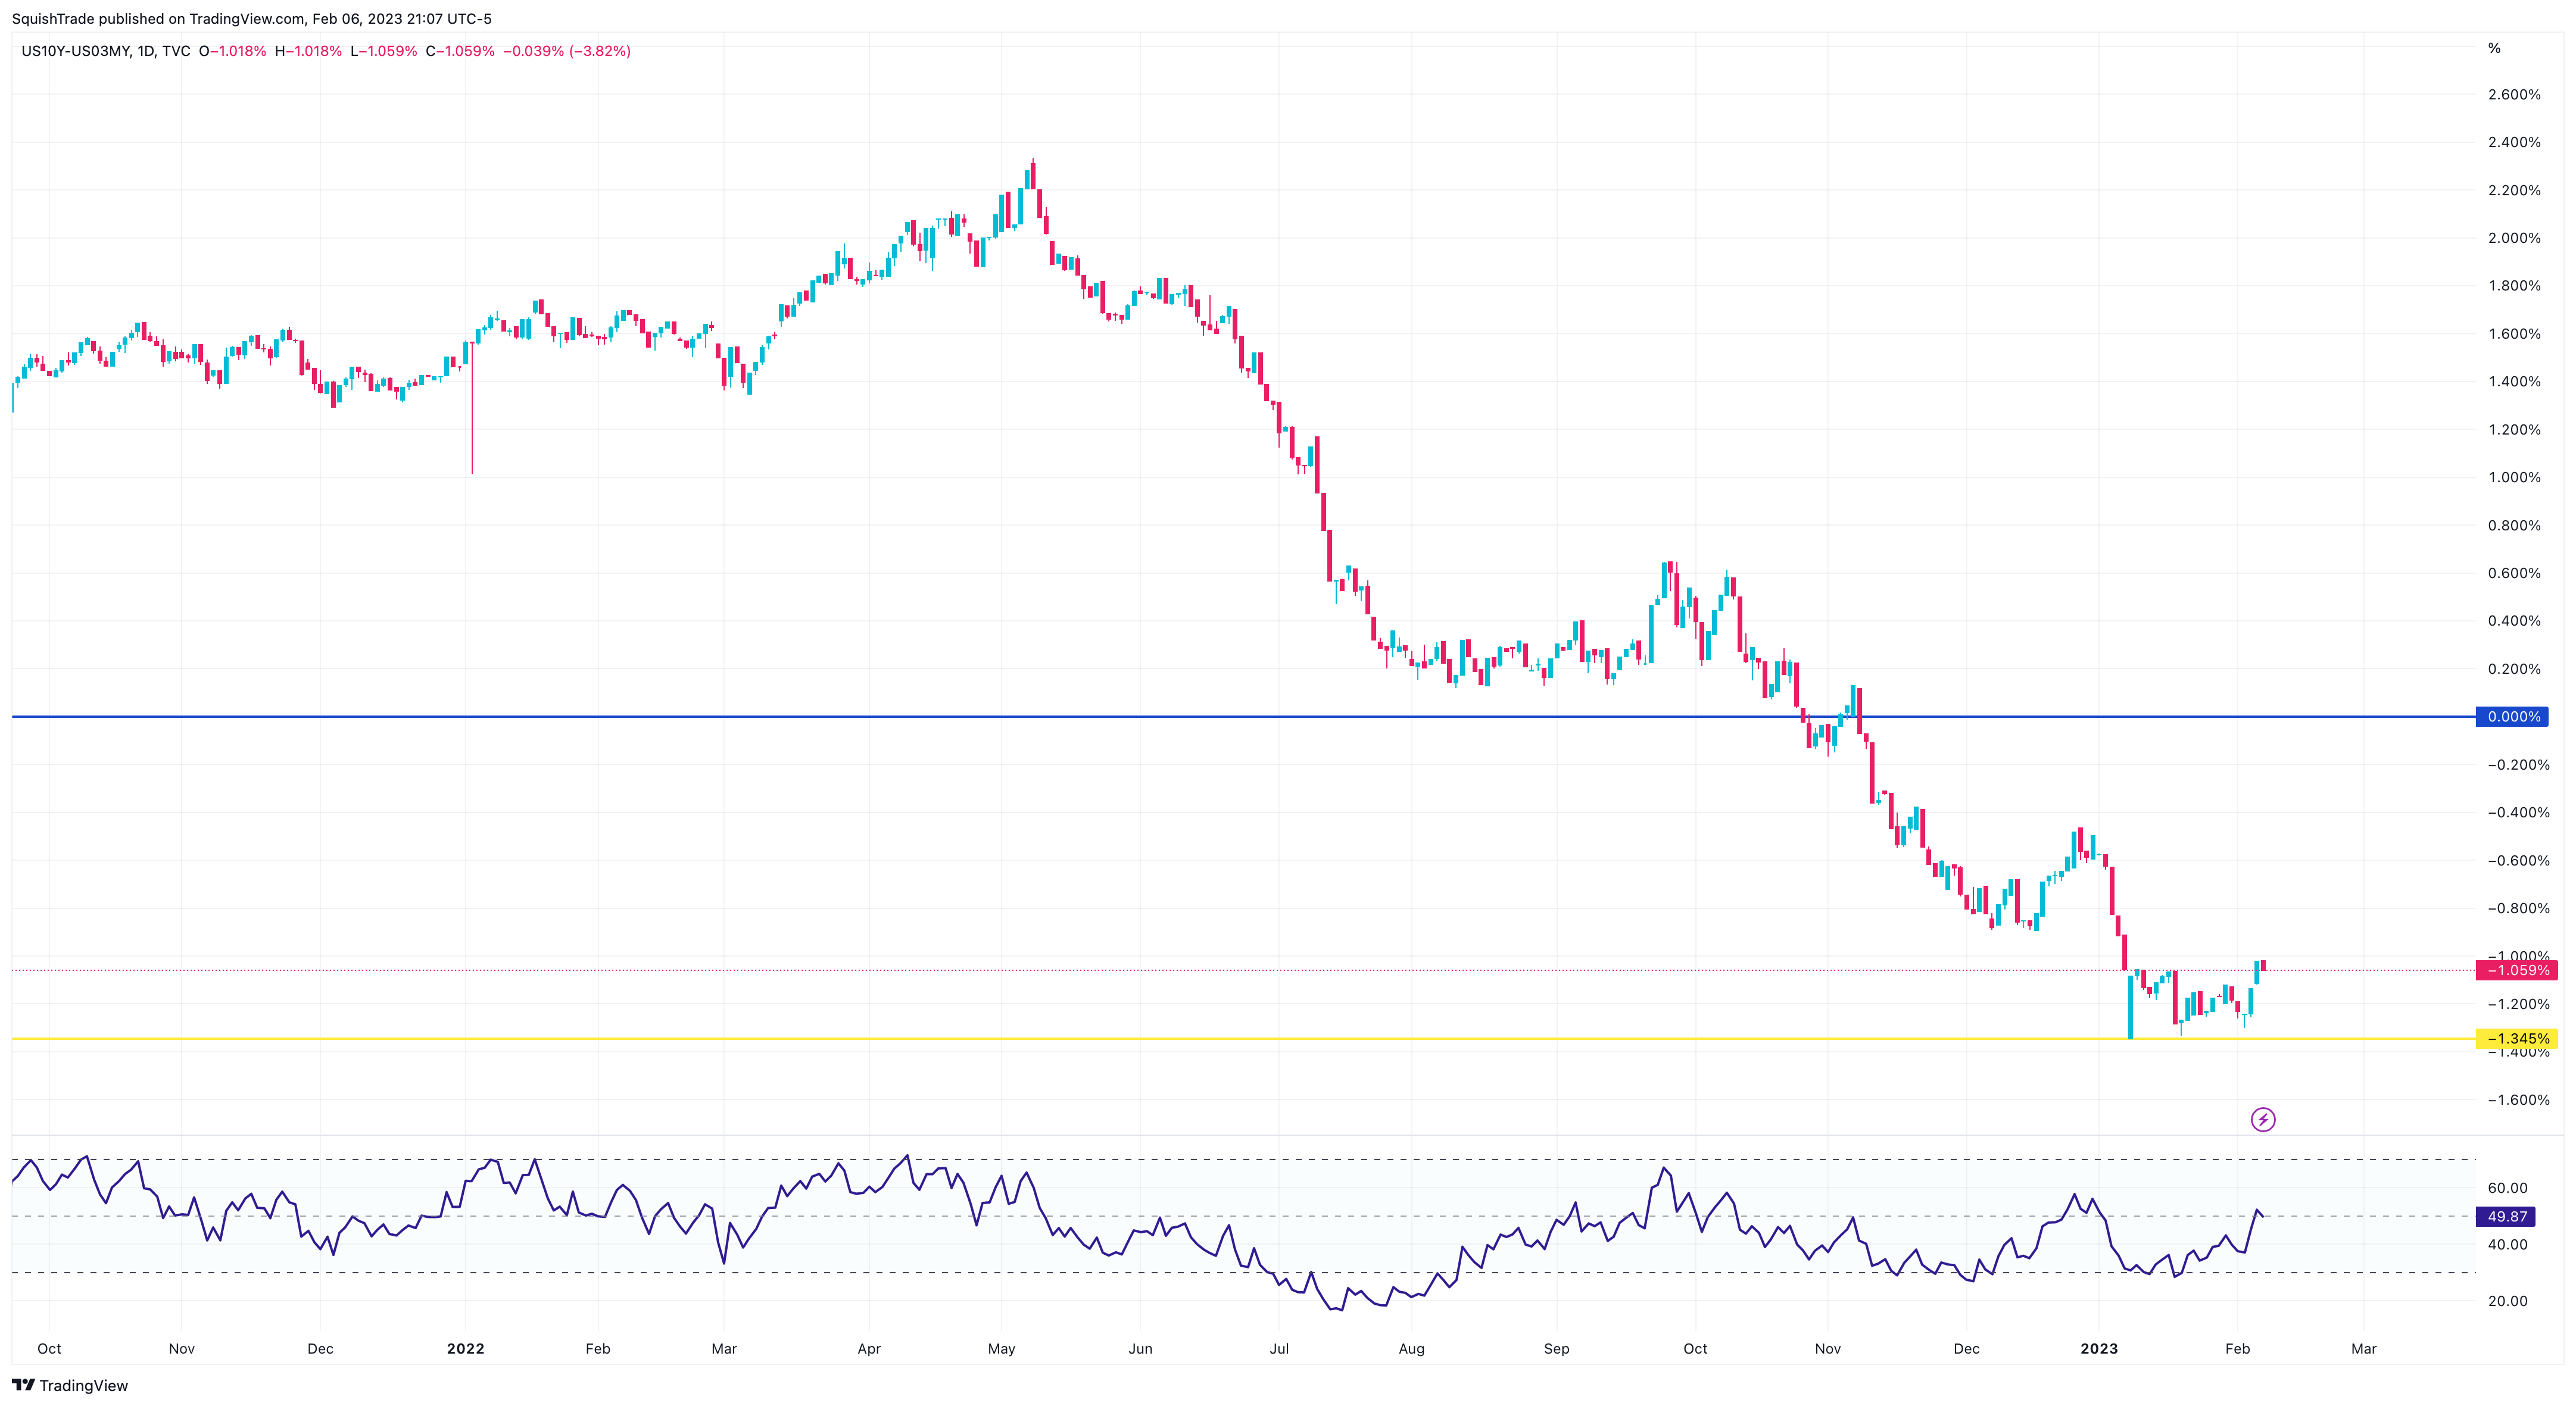Click the 2.000% price axis label
Screen dimensions: 2576x1406
pos(2514,238)
